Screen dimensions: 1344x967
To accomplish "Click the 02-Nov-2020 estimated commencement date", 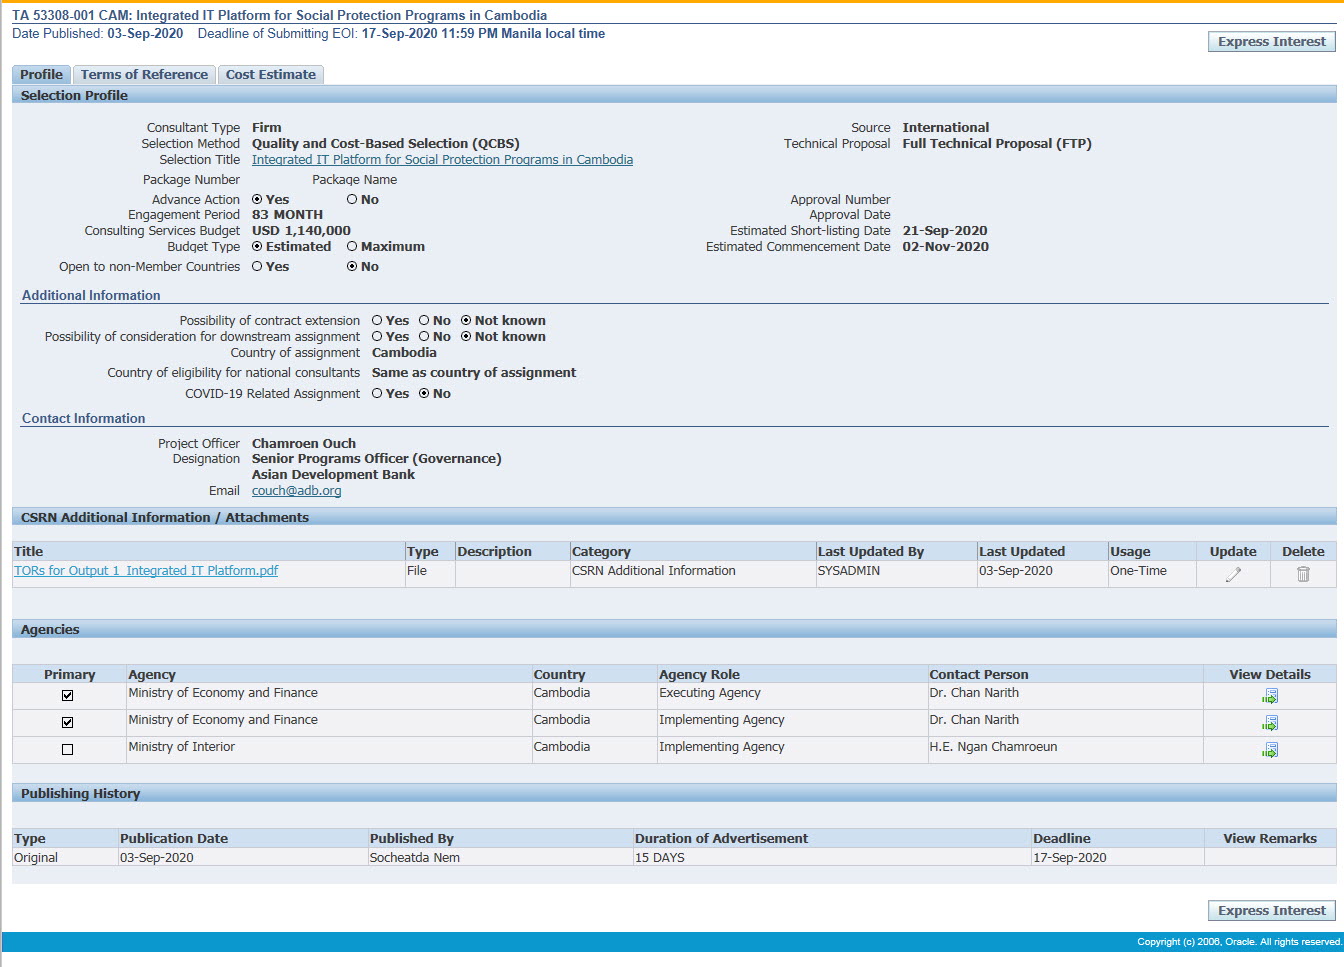I will [945, 247].
